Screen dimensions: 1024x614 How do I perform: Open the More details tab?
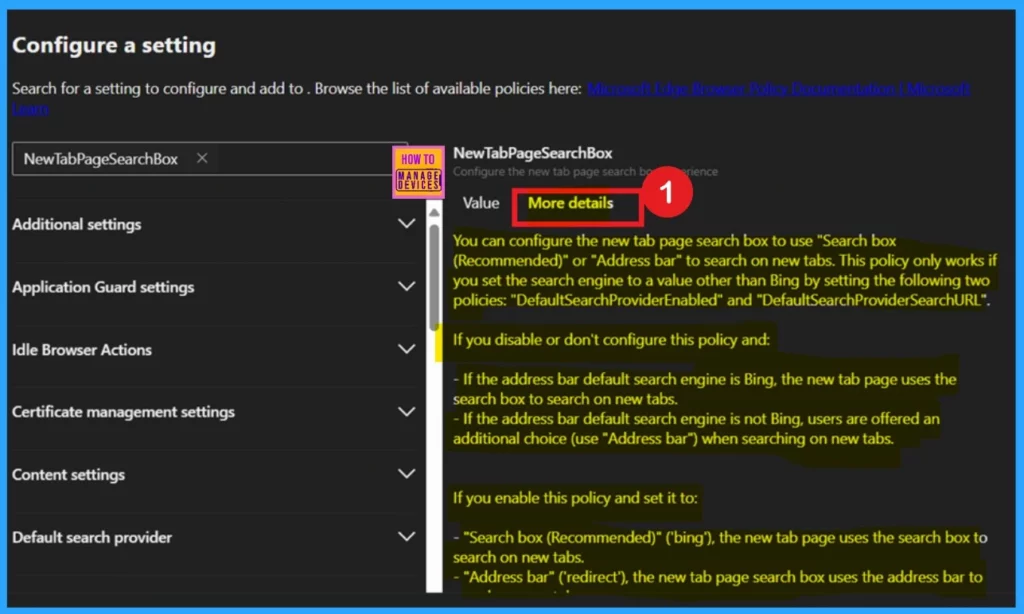coord(570,203)
